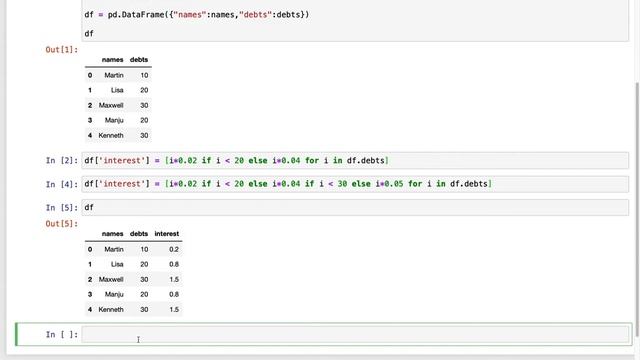The width and height of the screenshot is (640, 360).
Task: Click 'Martin' in the first output table
Action: click(113, 75)
